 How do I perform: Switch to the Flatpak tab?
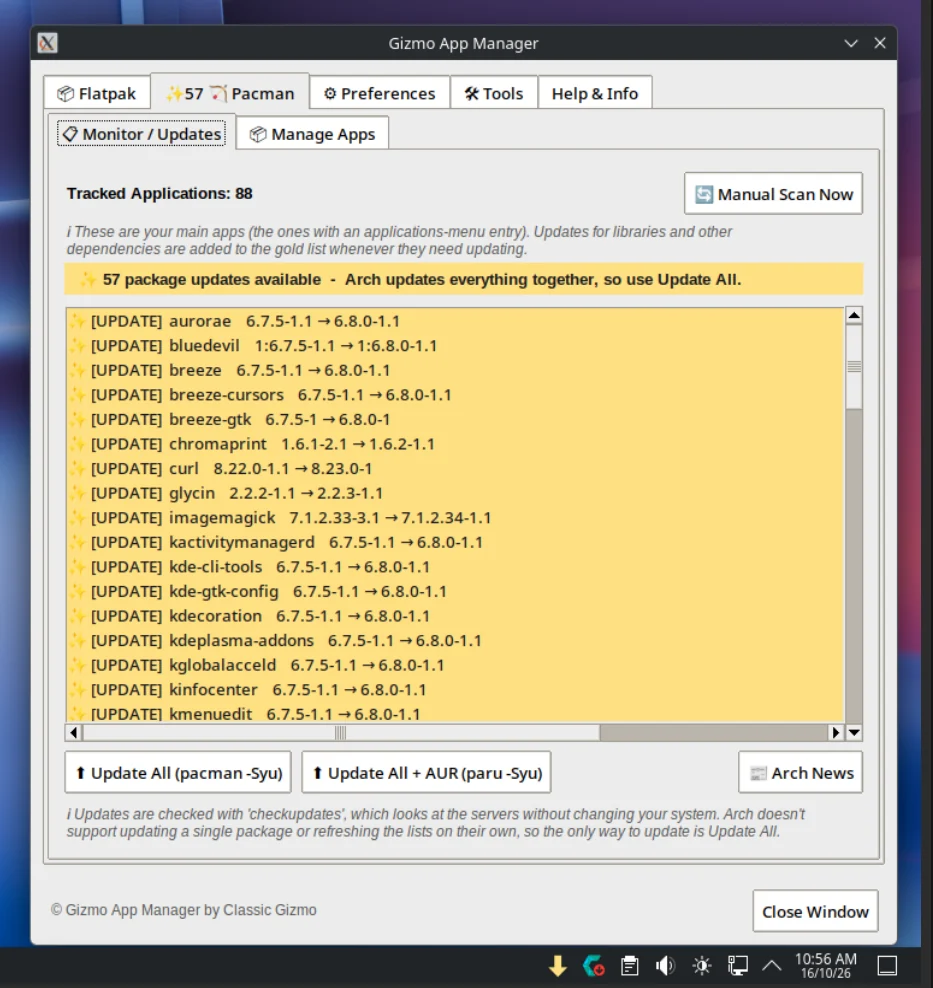(x=96, y=93)
